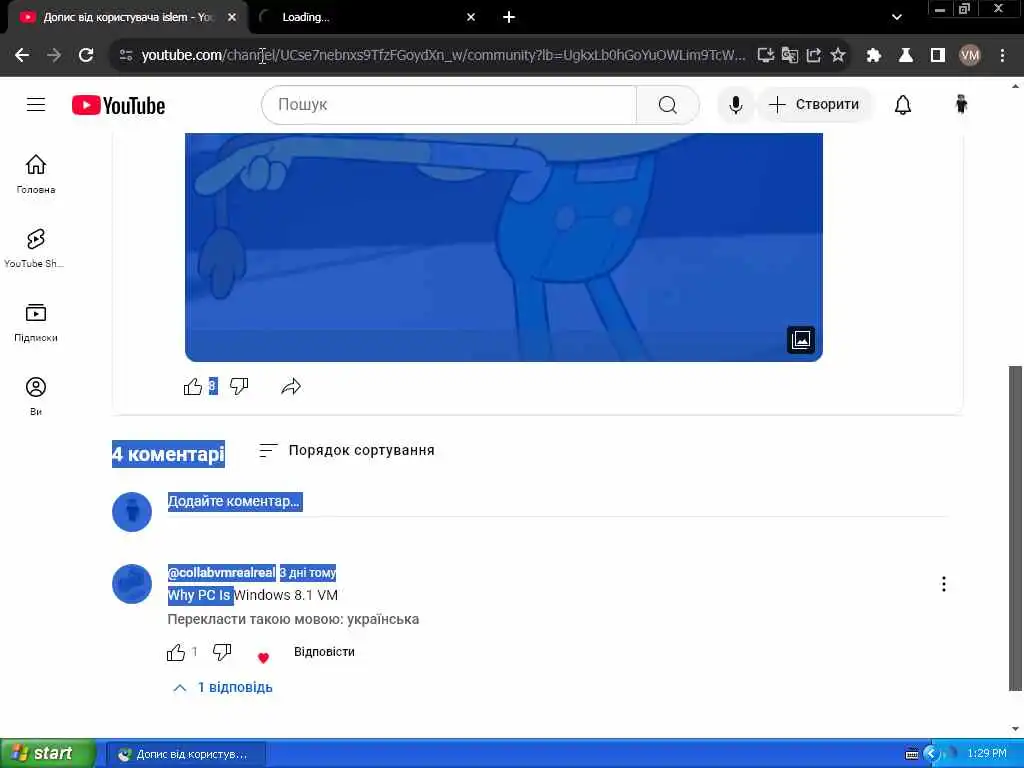Open Підписки in sidebar
Viewport: 1024px width, 768px height.
coord(36,323)
